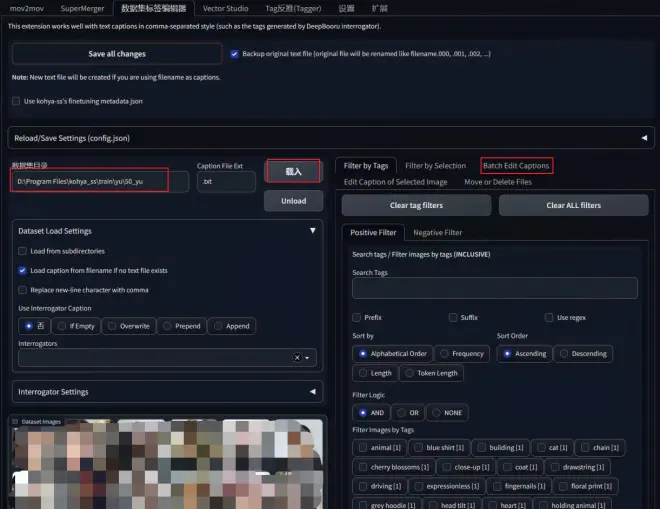Filter images by close-up tag
660x509 pixels.
click(466, 467)
